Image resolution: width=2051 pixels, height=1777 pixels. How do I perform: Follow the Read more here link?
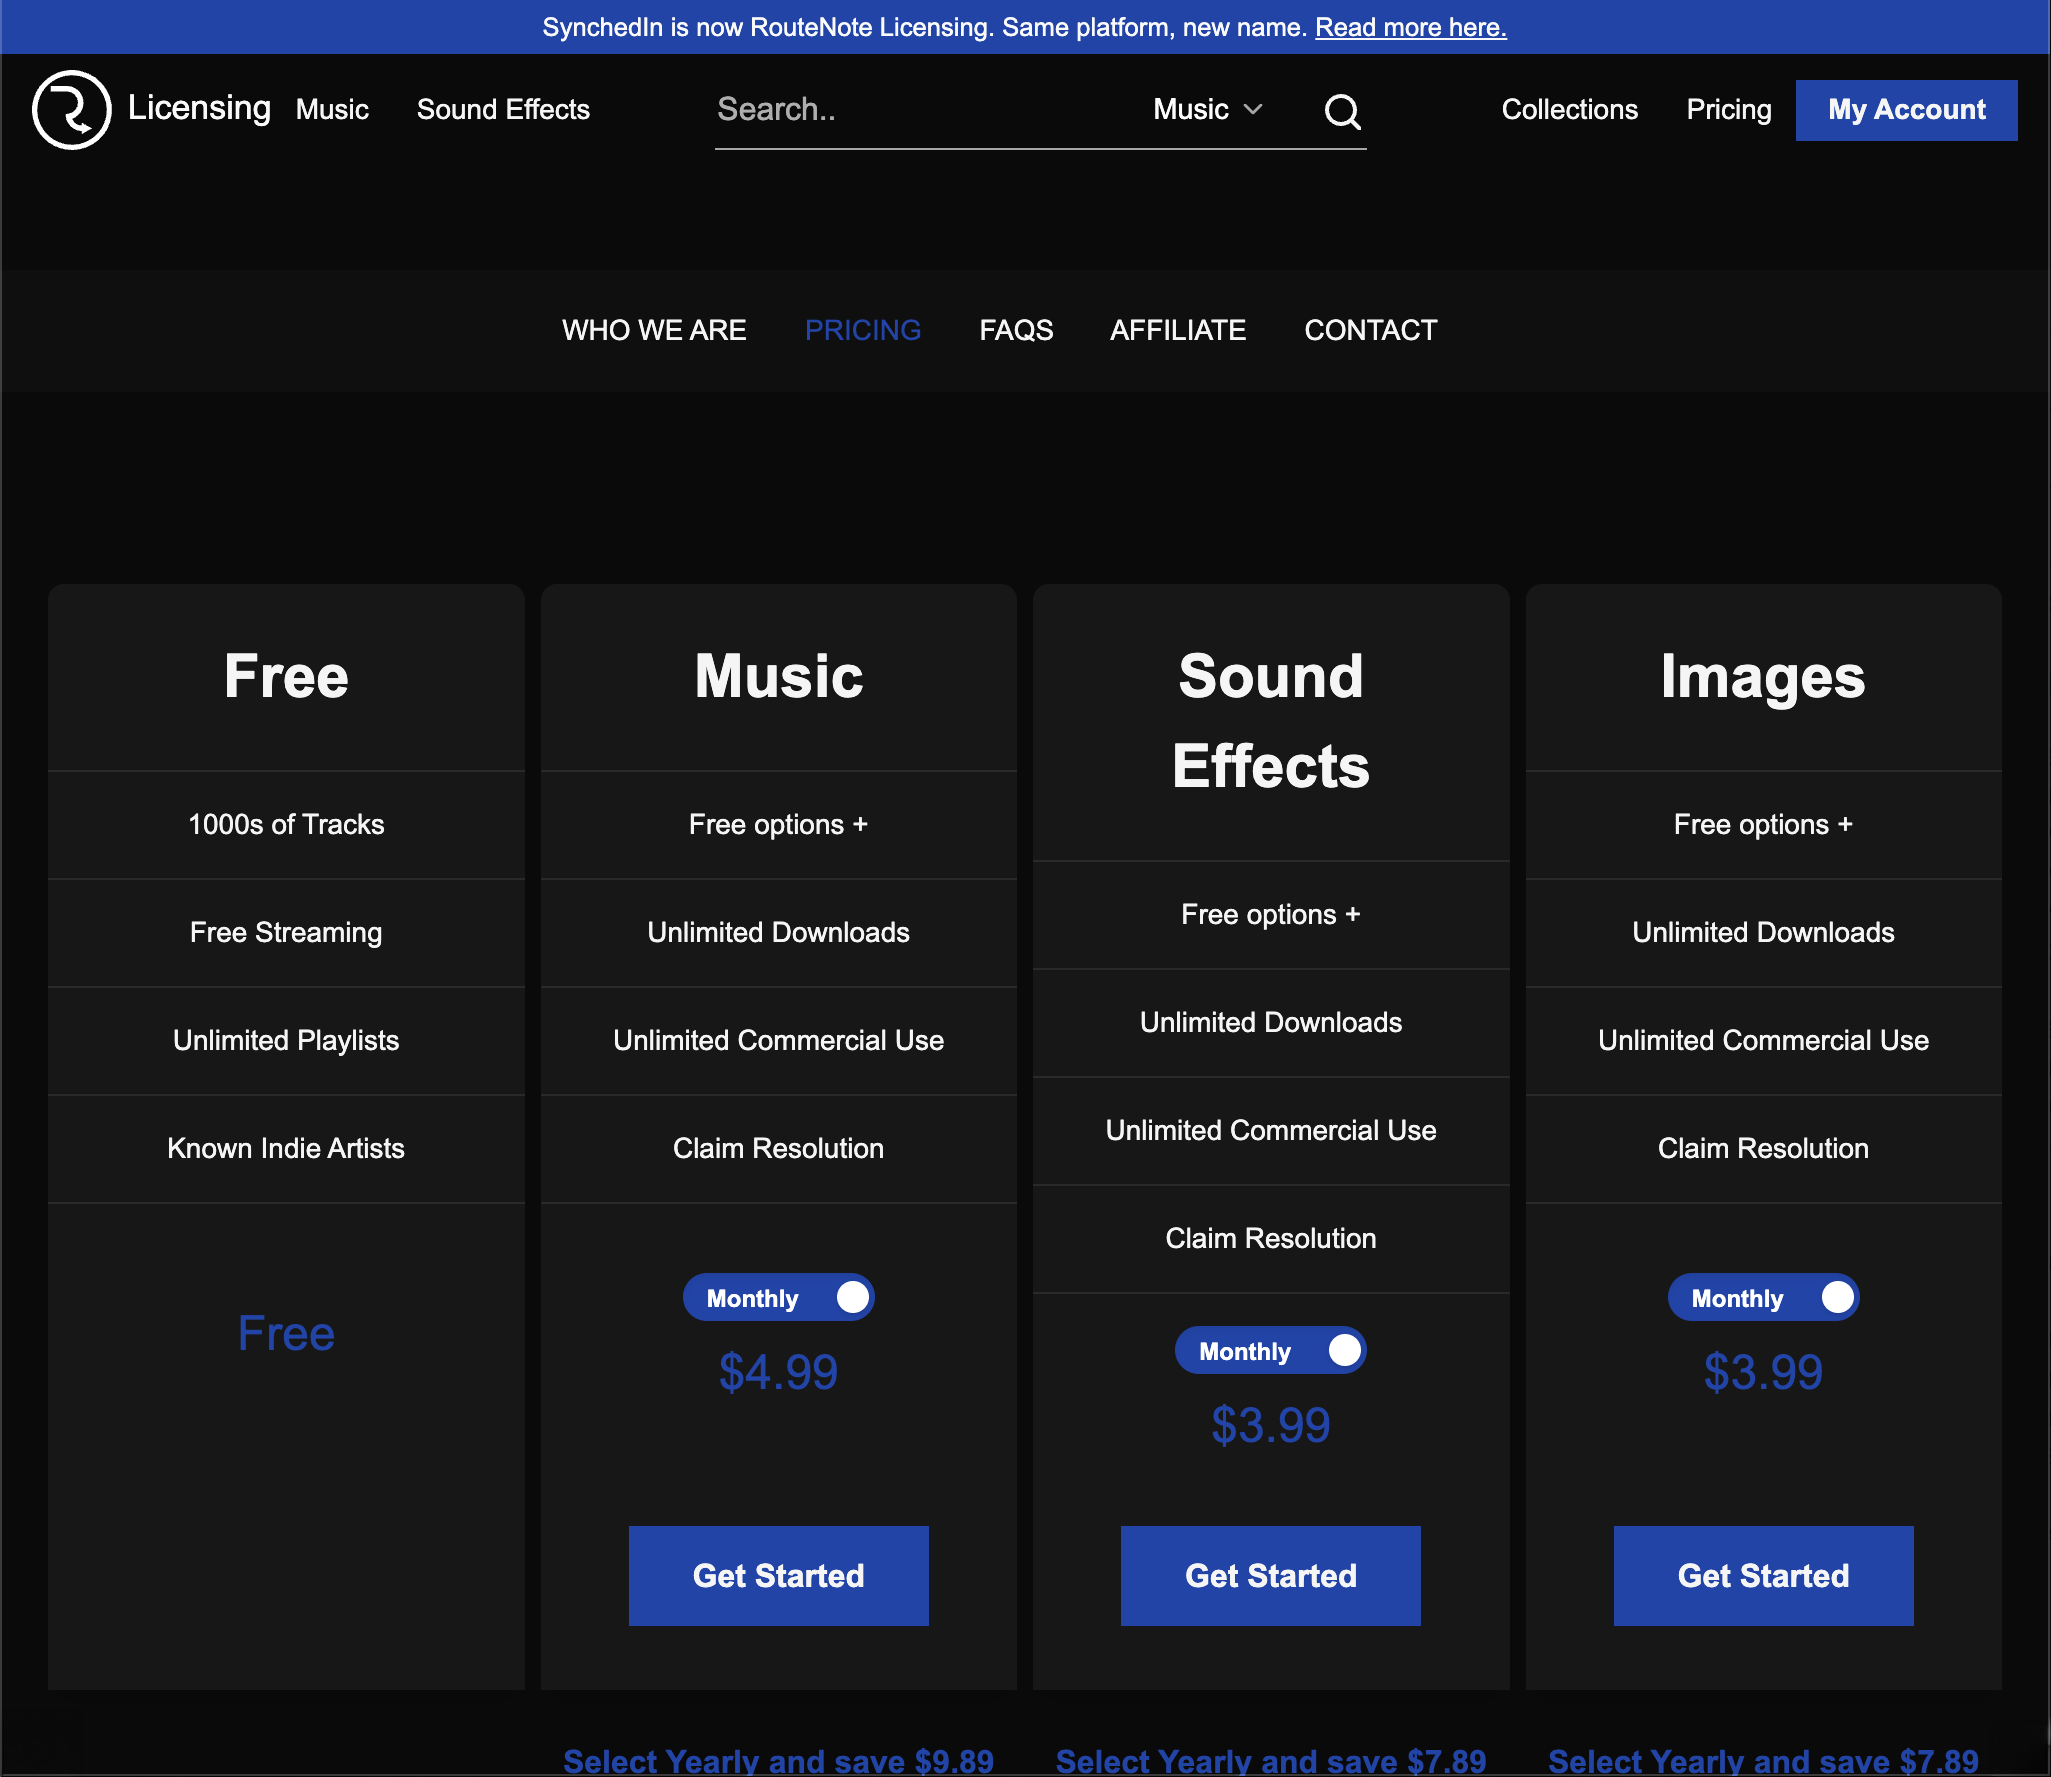pos(1410,27)
